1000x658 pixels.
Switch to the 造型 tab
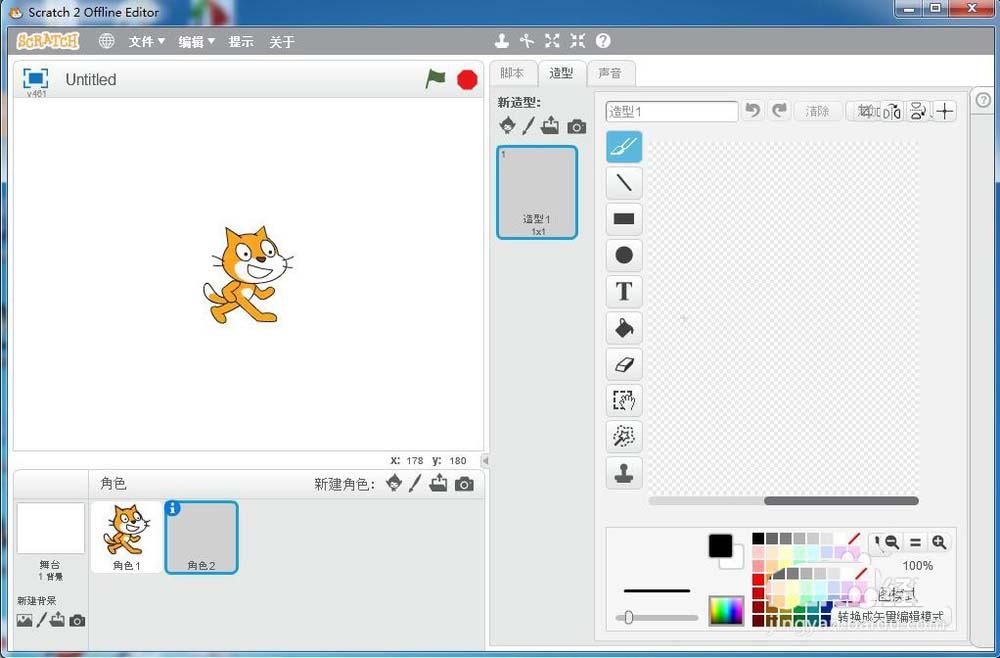point(561,73)
